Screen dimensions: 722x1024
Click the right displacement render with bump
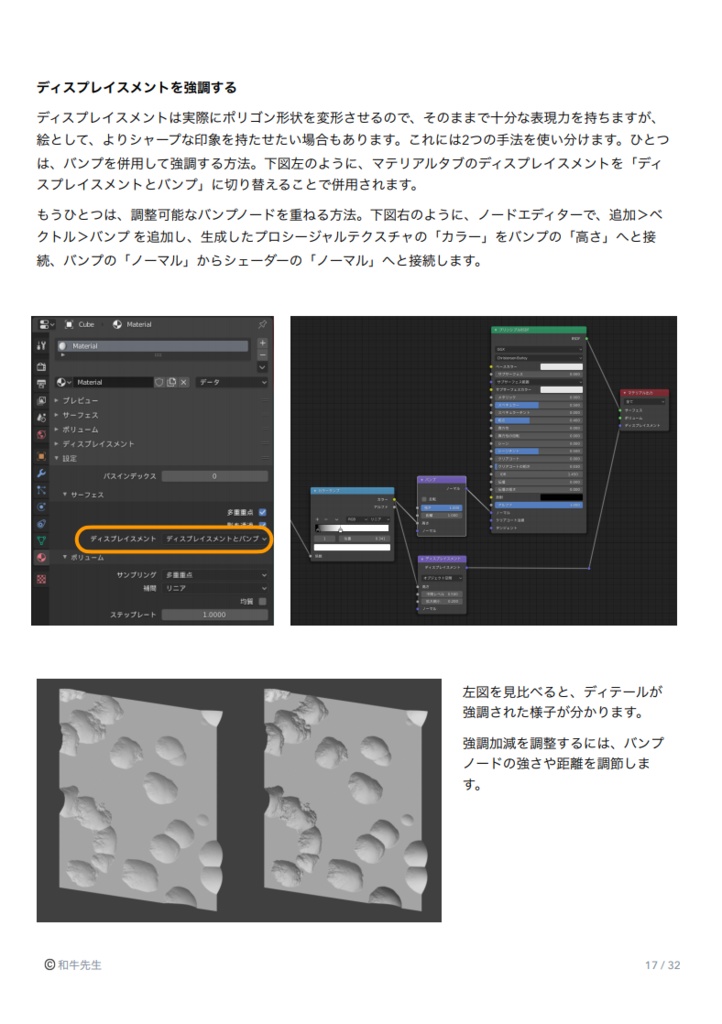tap(344, 798)
